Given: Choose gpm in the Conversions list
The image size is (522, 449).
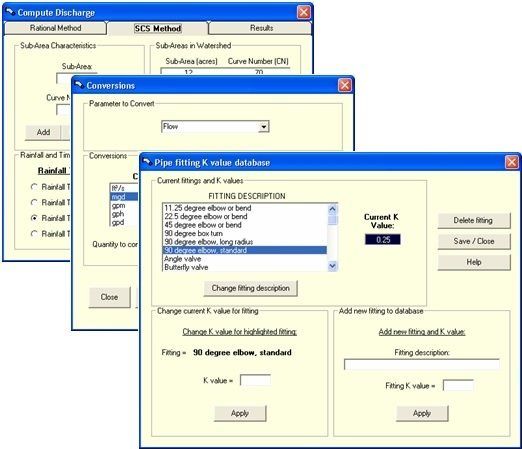Looking at the screenshot, I should 124,205.
